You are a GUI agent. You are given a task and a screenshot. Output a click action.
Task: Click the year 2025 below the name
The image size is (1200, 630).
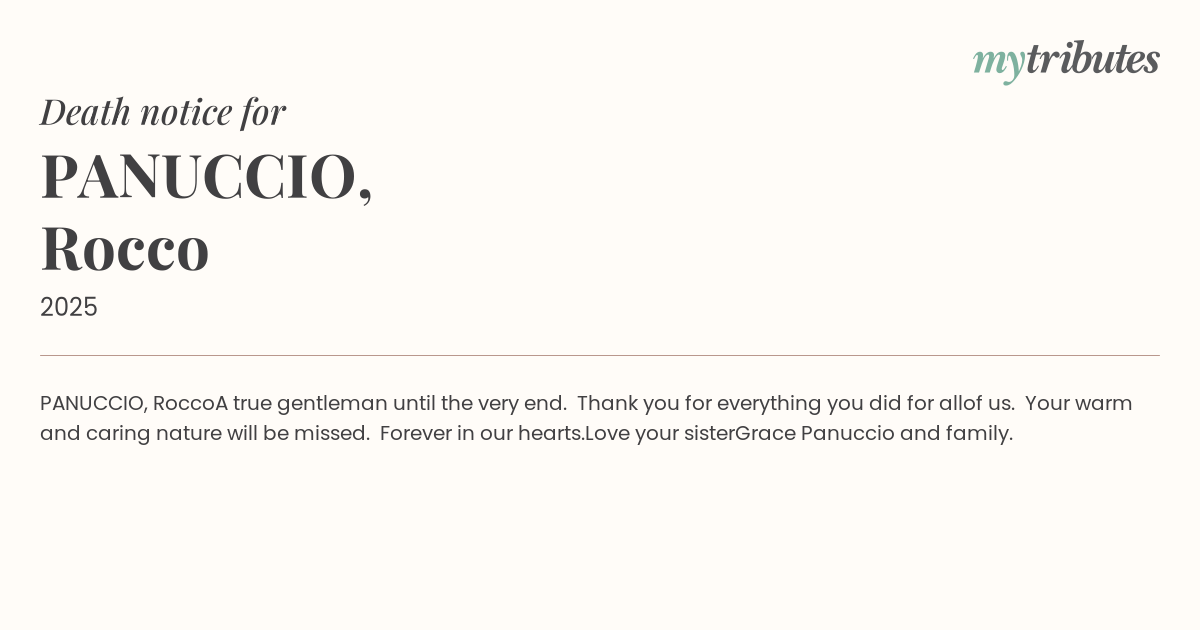pos(69,307)
